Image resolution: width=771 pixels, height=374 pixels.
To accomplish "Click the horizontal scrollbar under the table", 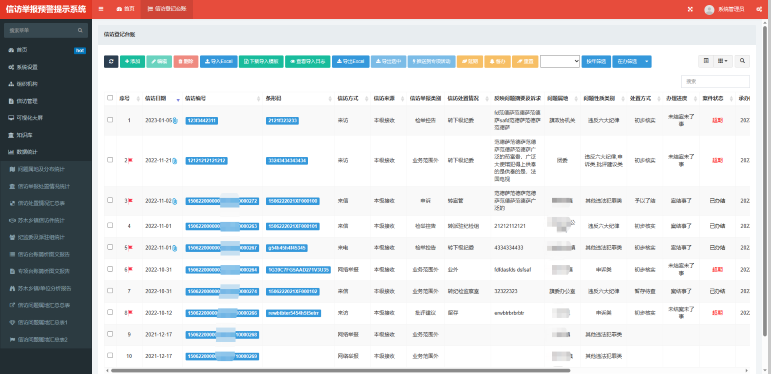I will click(340, 371).
